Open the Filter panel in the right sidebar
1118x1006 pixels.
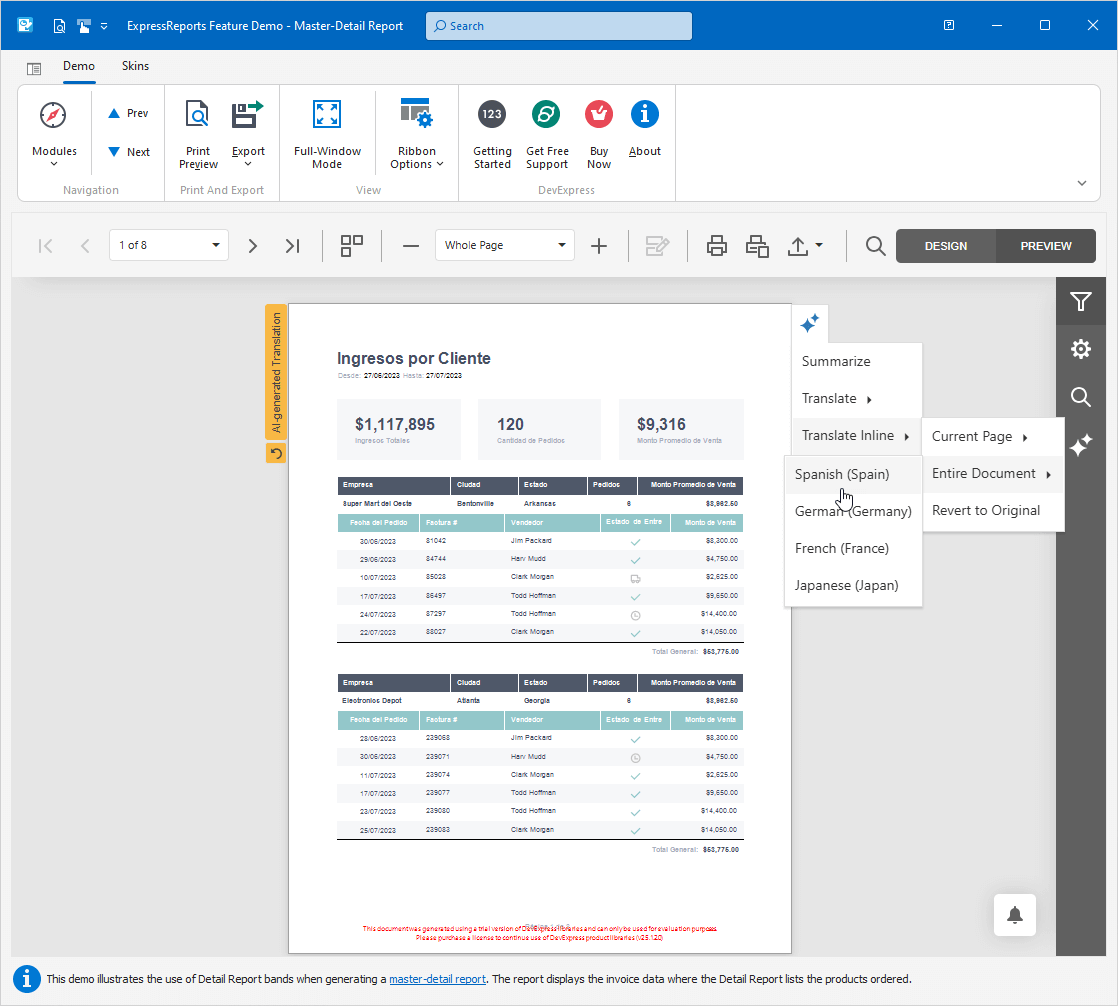click(x=1081, y=301)
